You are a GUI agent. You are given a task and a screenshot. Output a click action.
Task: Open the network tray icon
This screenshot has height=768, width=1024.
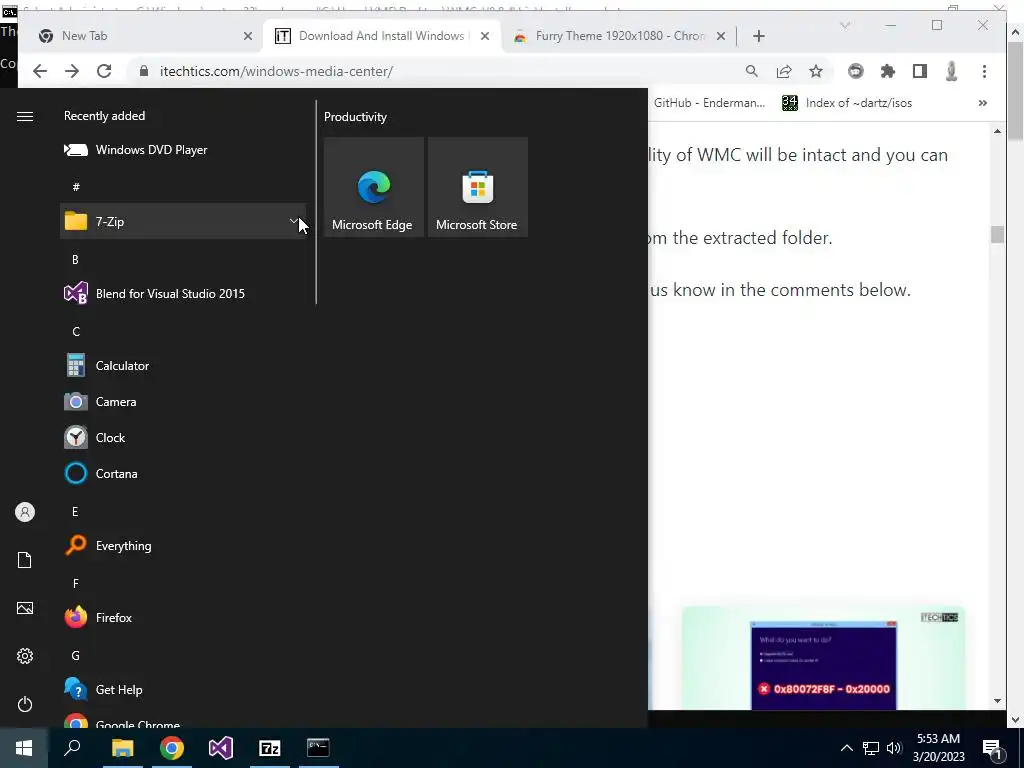[871, 748]
